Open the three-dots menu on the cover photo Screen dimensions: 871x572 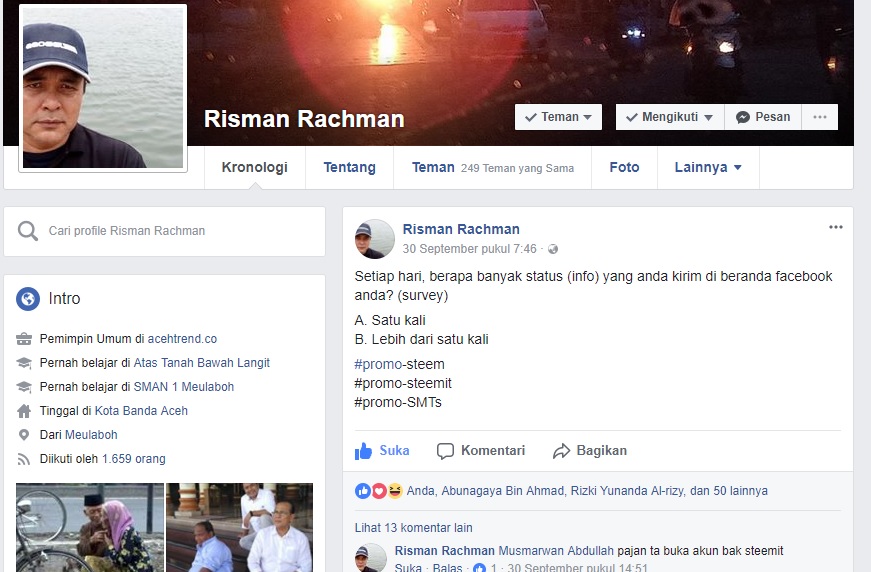click(x=820, y=117)
